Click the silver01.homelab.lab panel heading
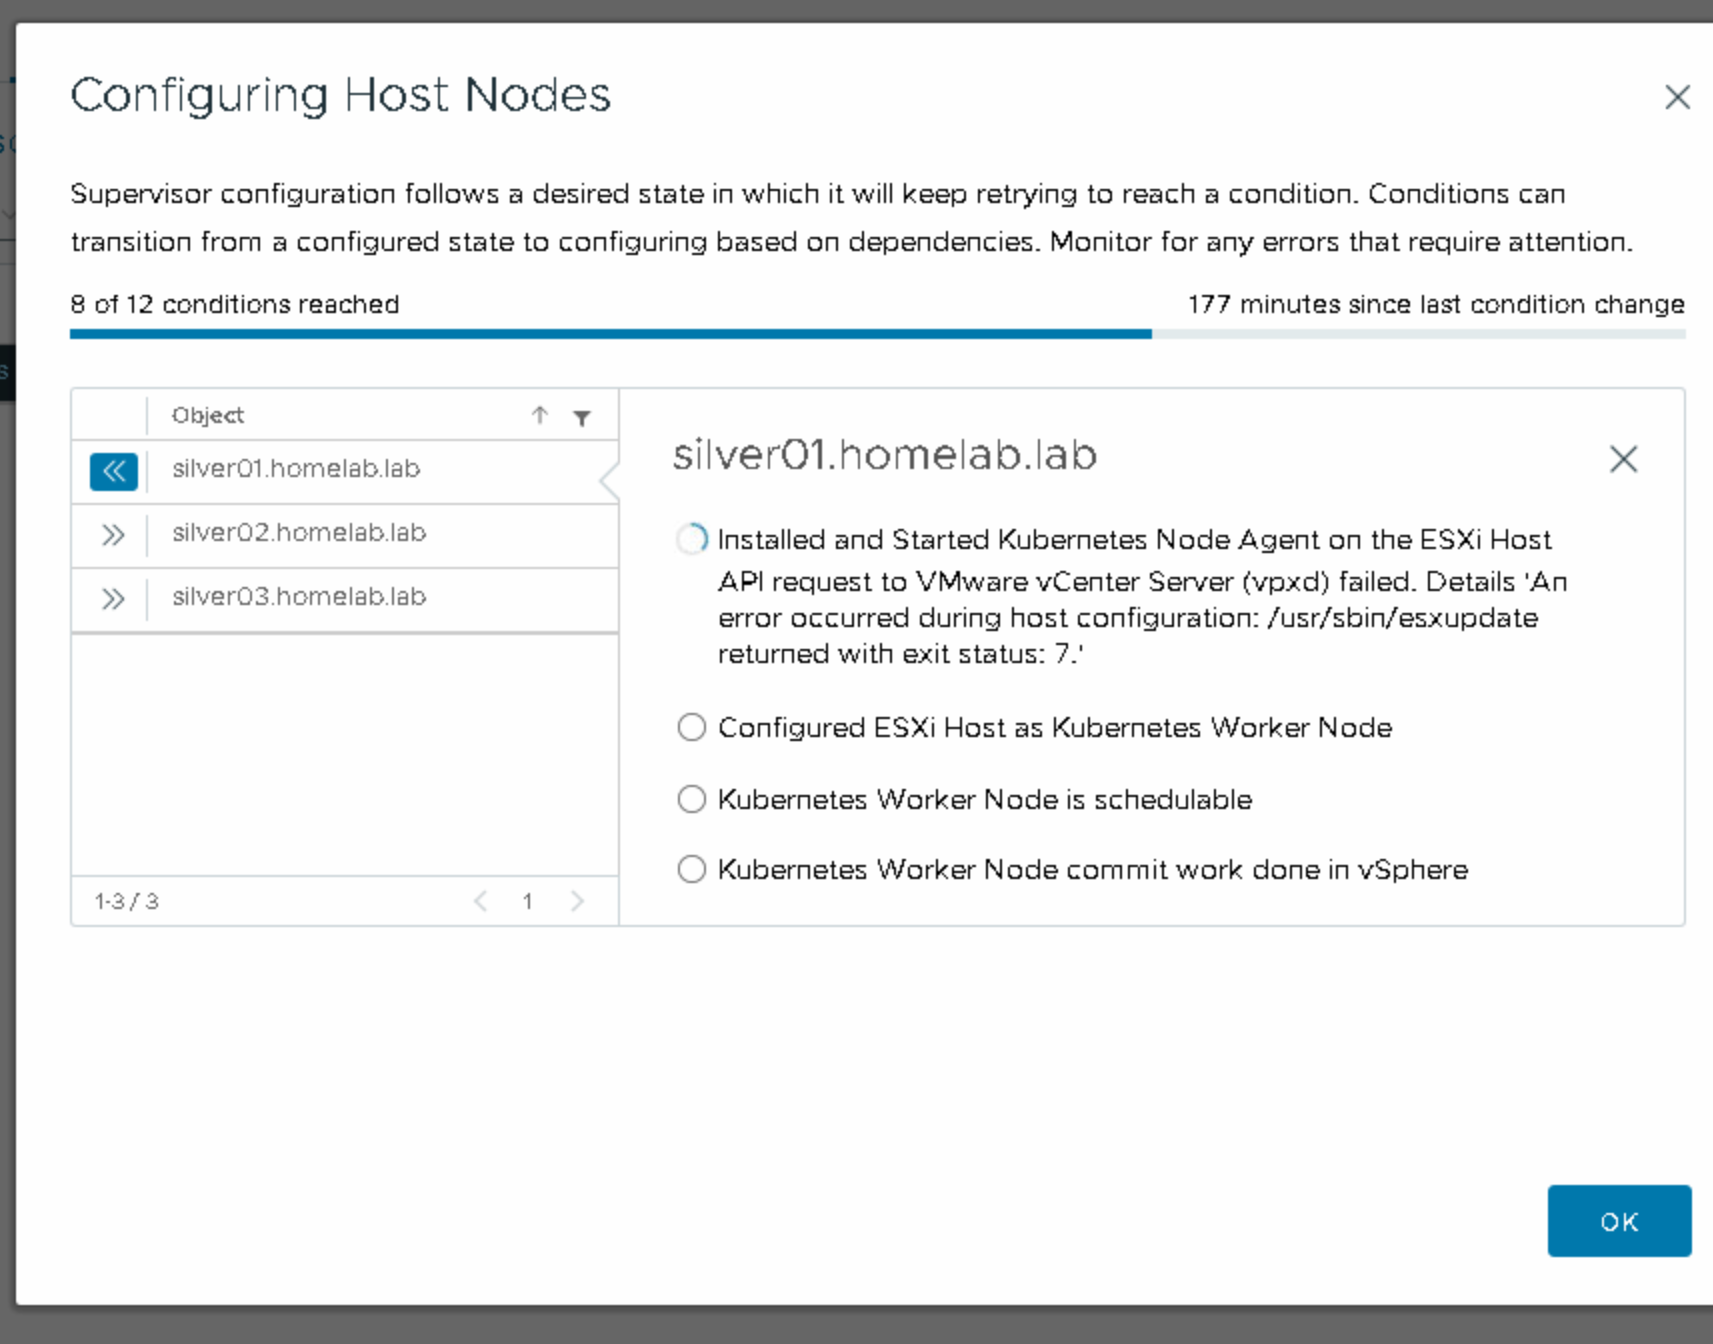Viewport: 1713px width, 1344px height. point(884,455)
